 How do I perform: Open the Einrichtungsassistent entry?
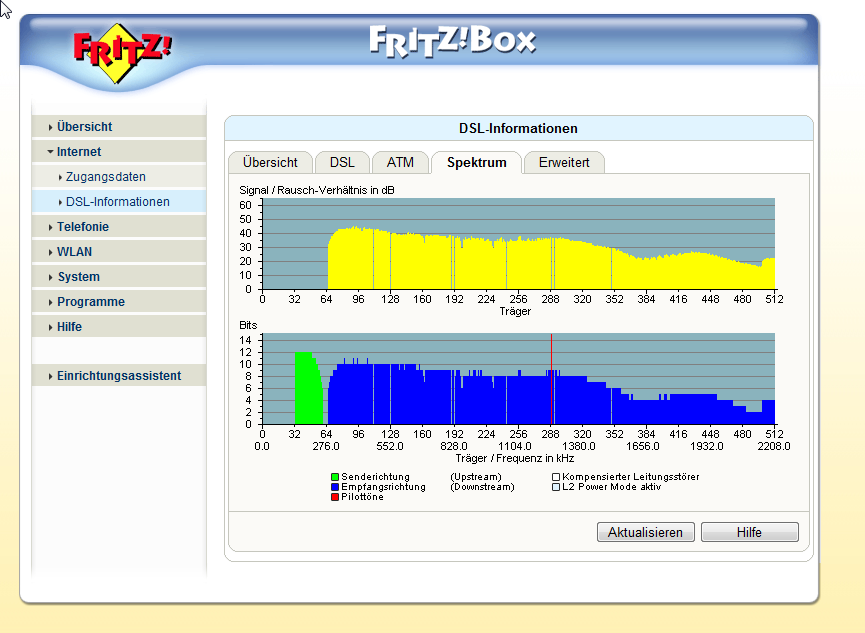[119, 375]
